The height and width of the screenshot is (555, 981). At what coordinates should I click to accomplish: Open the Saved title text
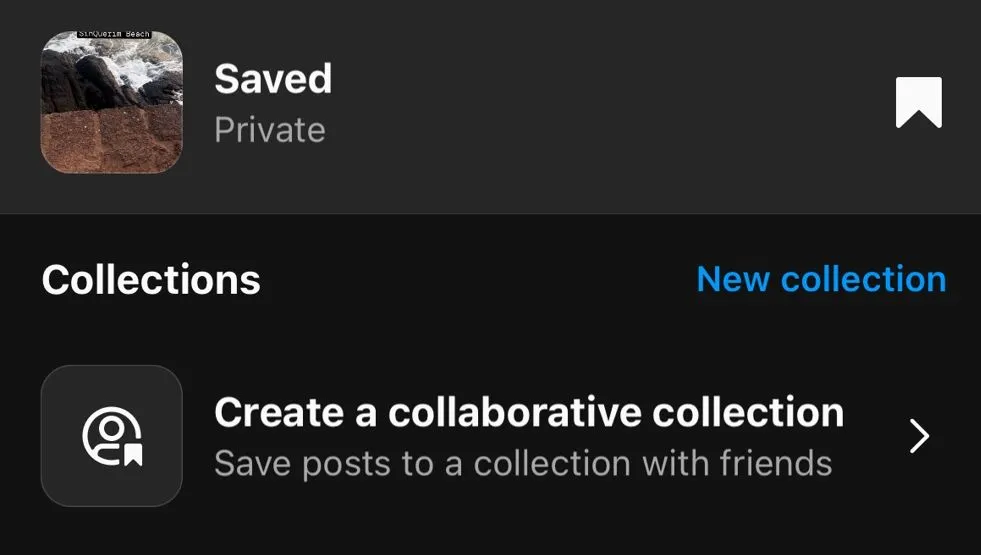point(273,79)
